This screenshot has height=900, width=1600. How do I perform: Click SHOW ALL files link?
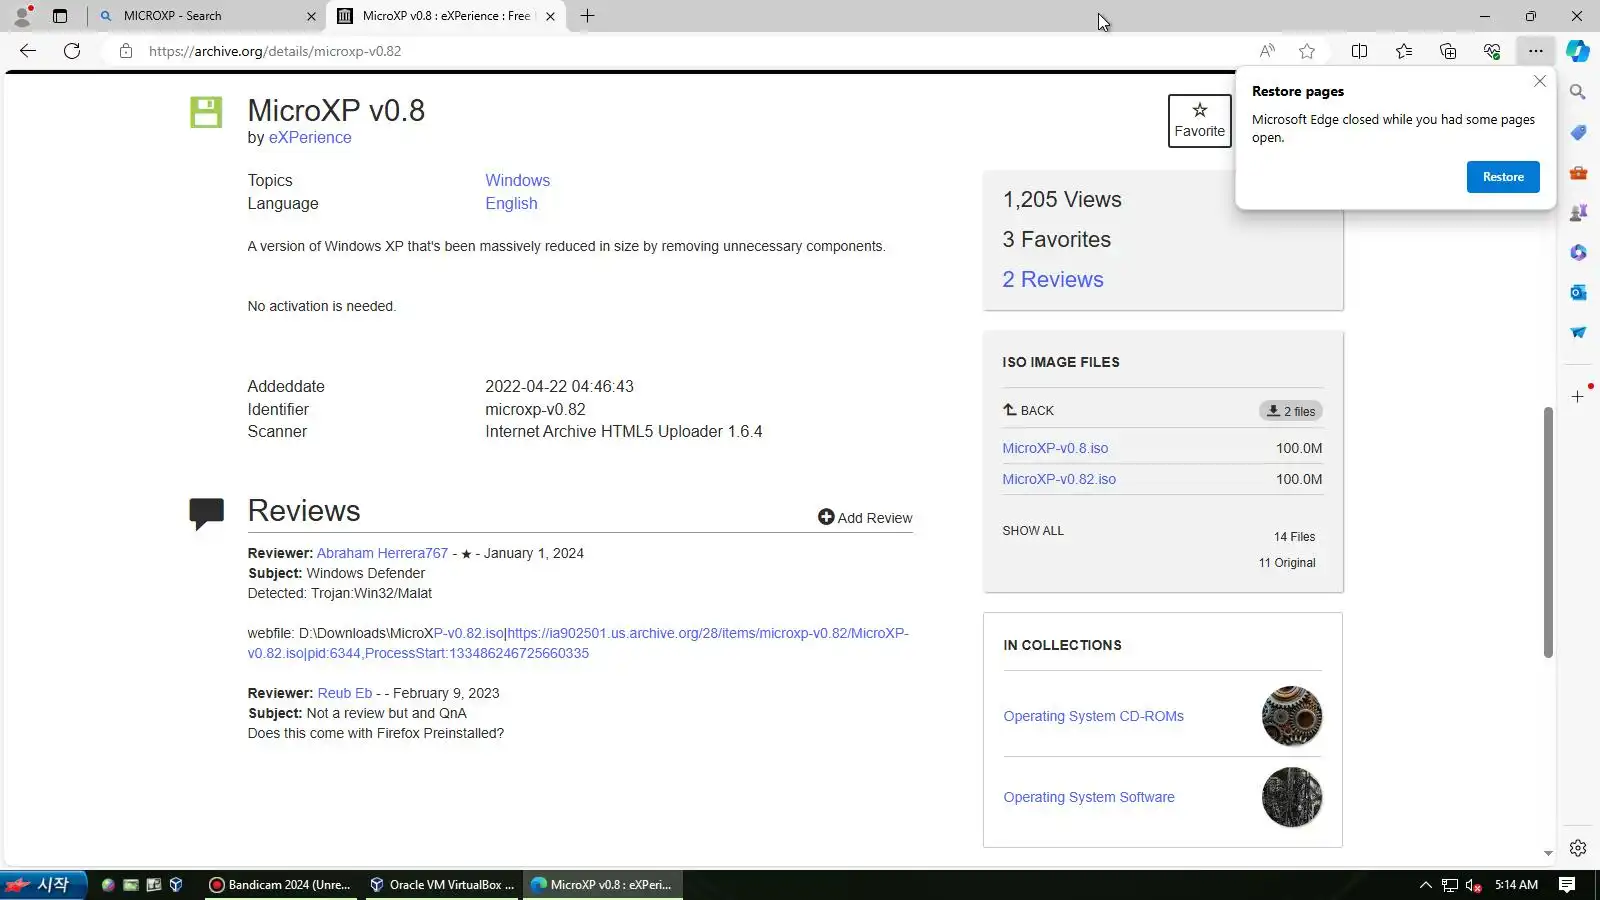click(x=1033, y=531)
